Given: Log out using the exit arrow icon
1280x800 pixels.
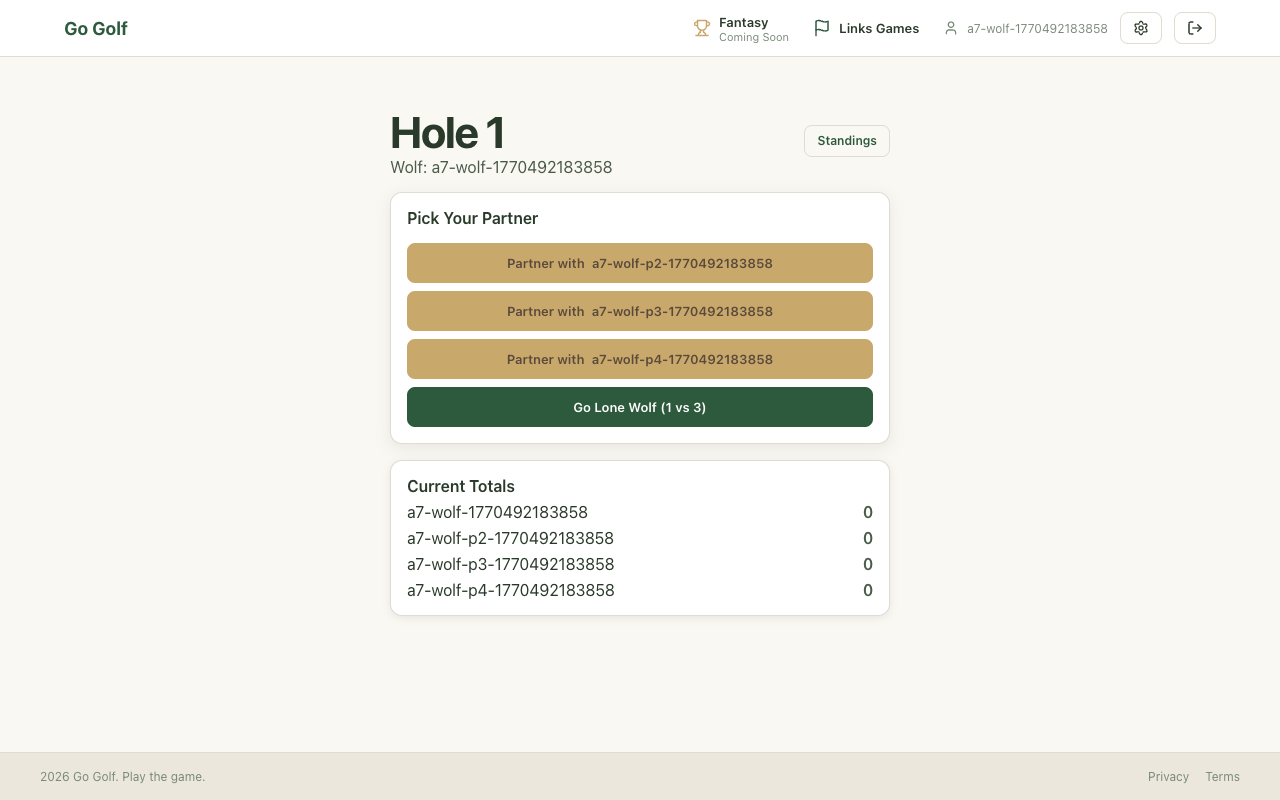Looking at the screenshot, I should click(1195, 28).
